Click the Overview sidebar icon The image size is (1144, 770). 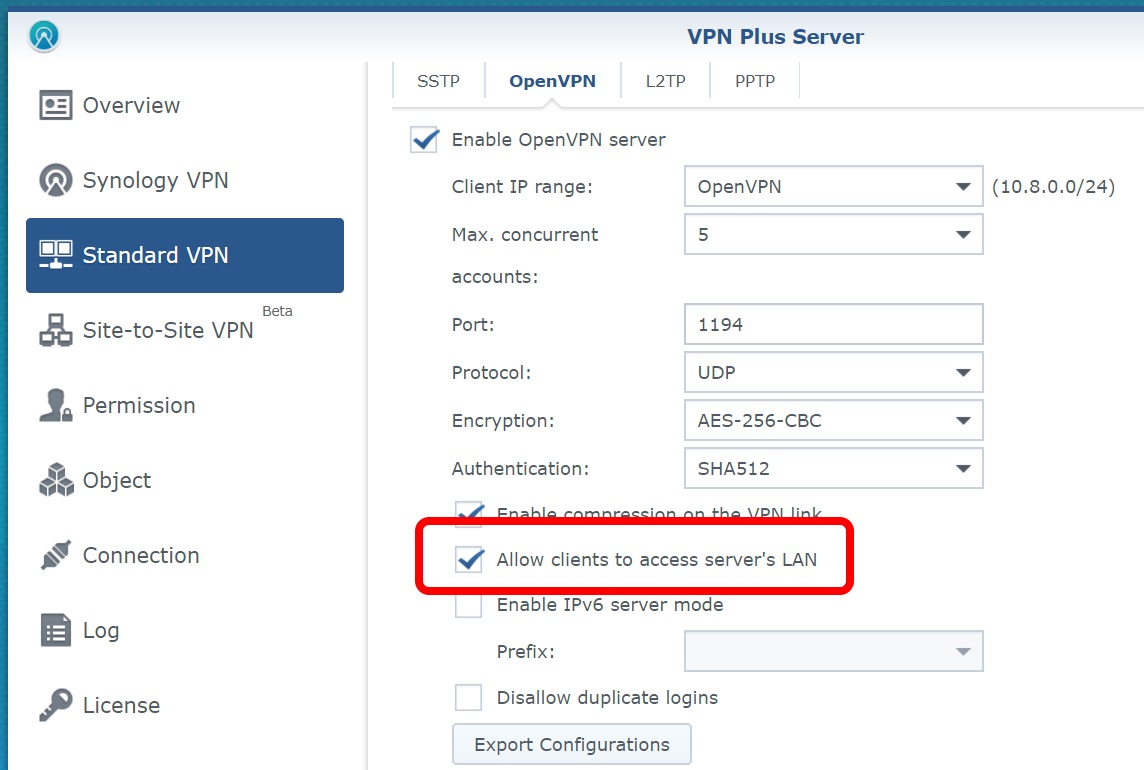(55, 105)
